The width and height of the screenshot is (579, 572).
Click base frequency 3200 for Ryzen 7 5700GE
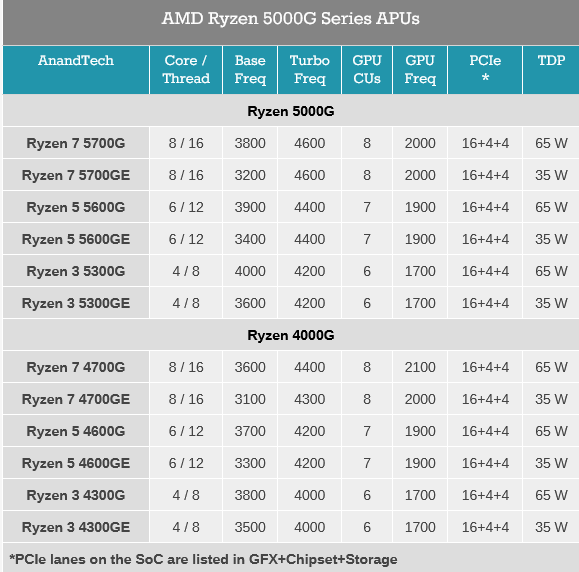pyautogui.click(x=250, y=175)
